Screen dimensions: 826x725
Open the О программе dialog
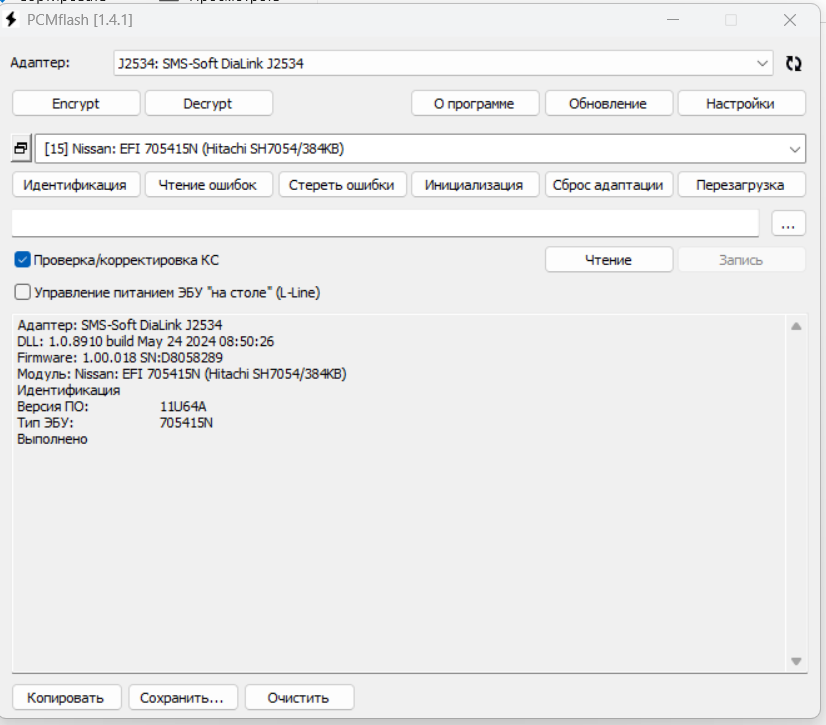(475, 103)
